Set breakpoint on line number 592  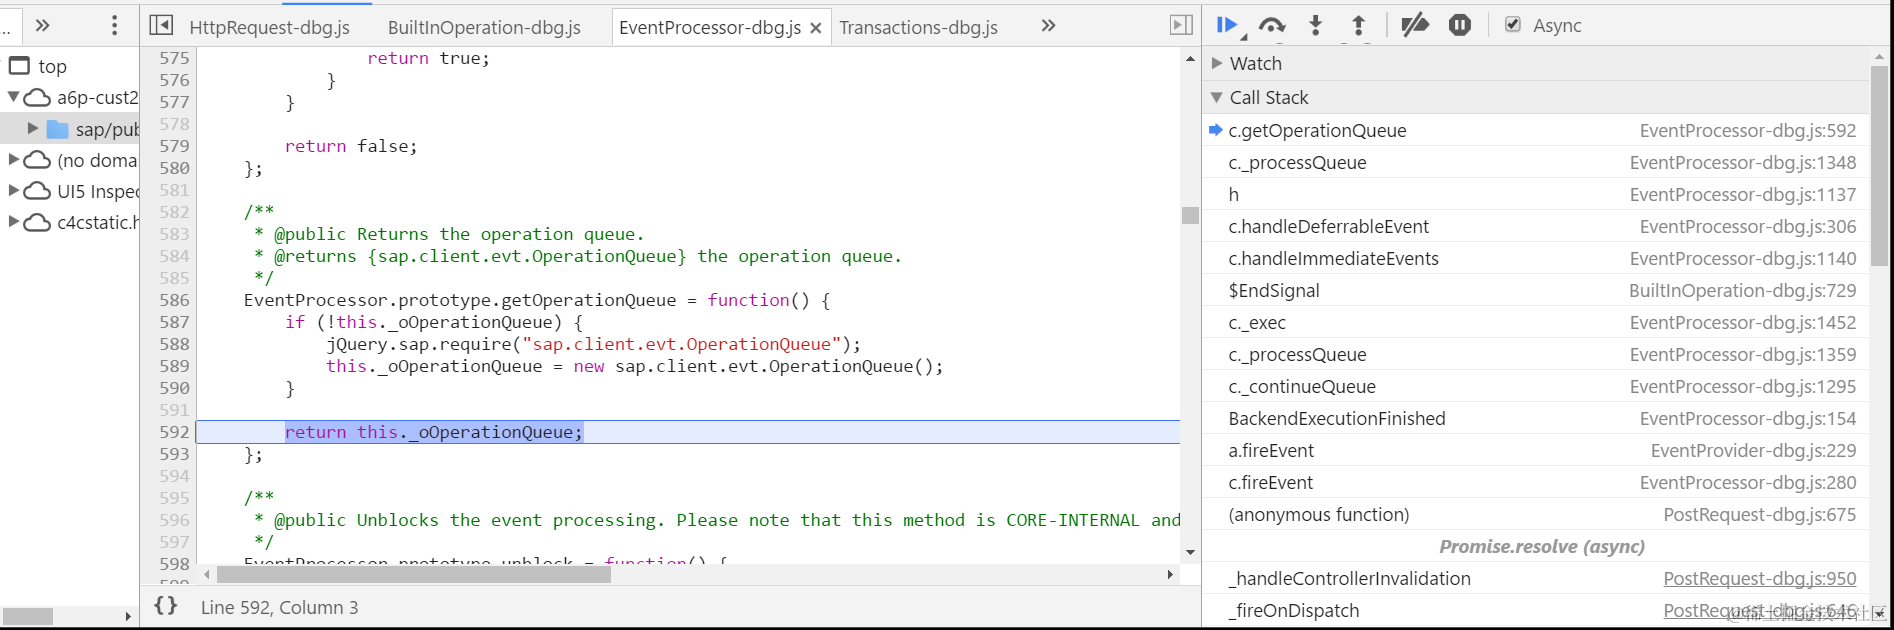click(174, 432)
